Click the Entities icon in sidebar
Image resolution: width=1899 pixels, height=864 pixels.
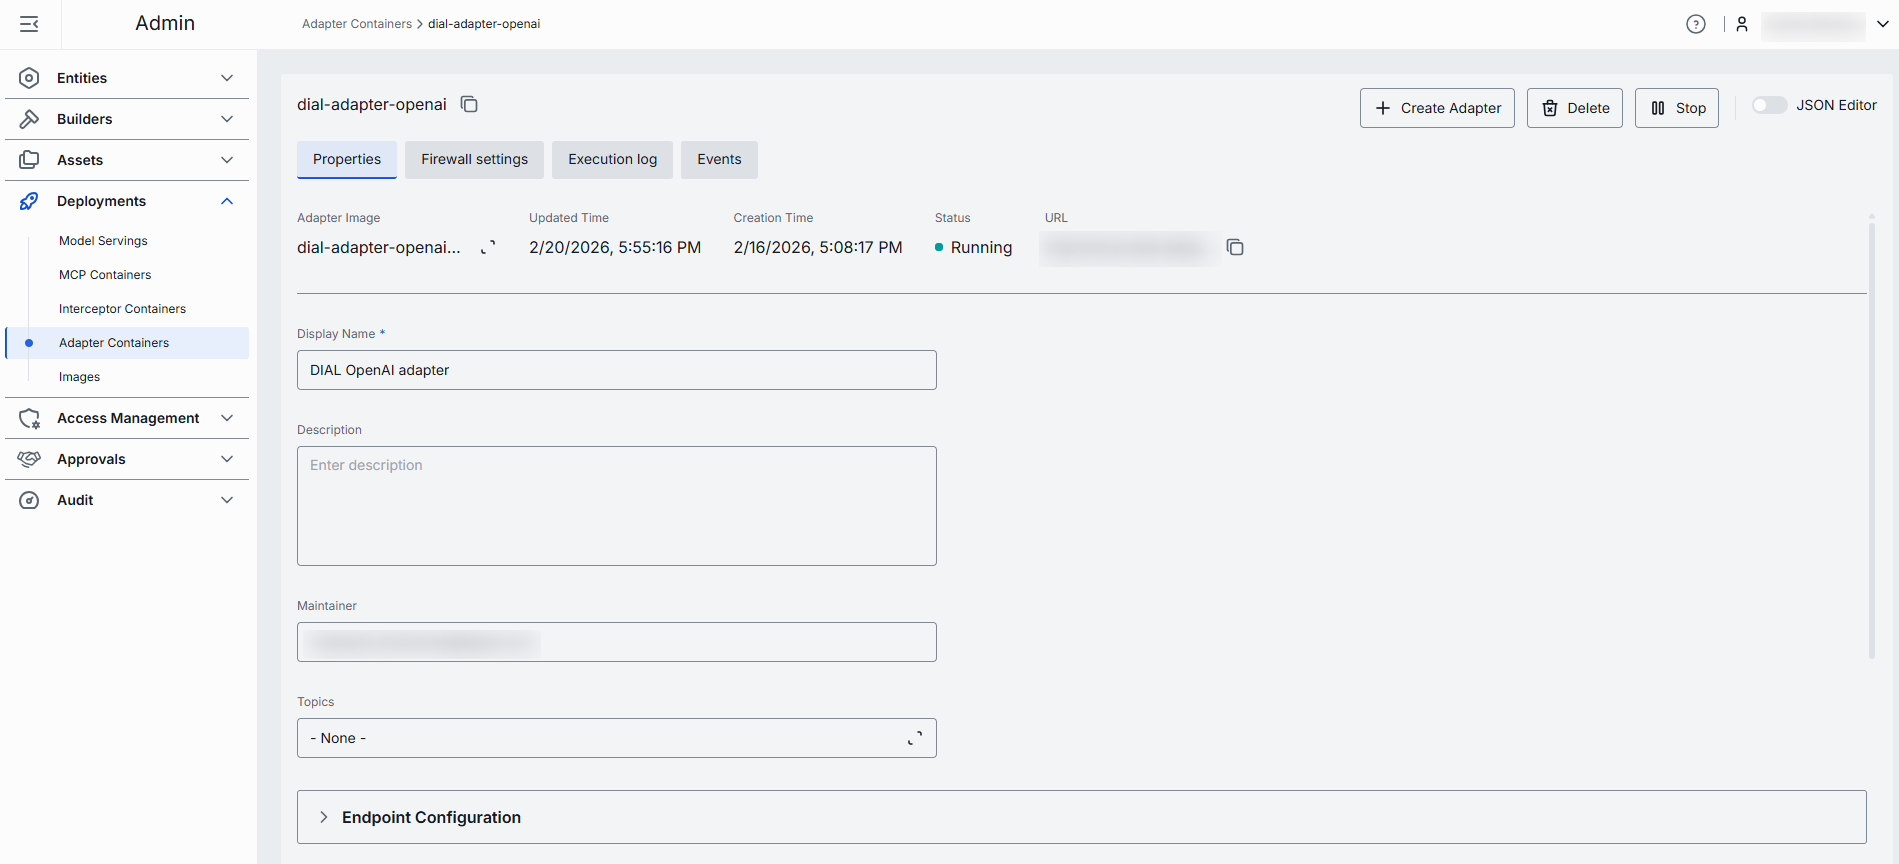(x=29, y=78)
